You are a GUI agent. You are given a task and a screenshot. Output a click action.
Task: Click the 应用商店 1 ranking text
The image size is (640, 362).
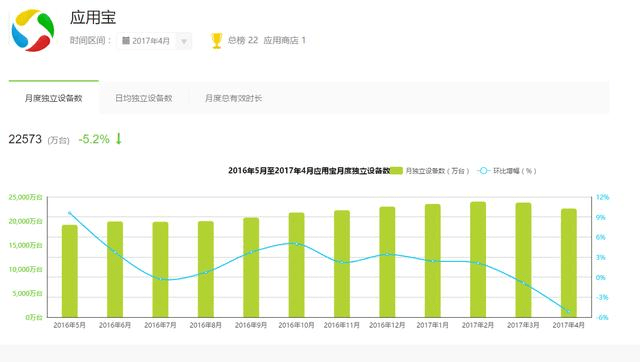pos(284,40)
